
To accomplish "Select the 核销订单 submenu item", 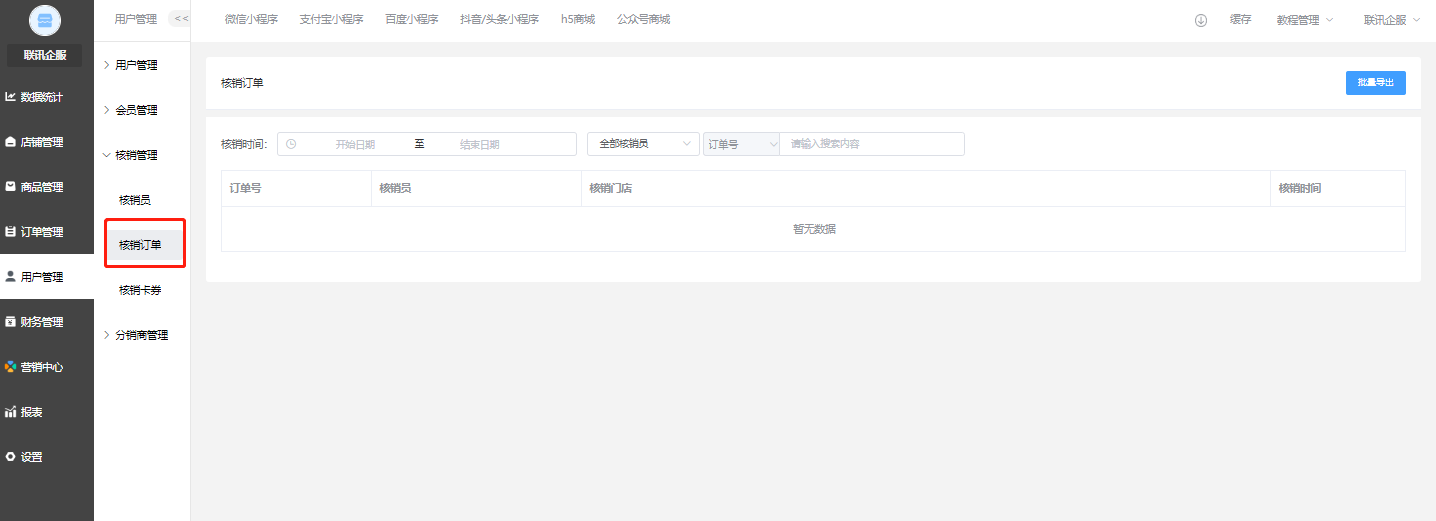I will click(145, 245).
